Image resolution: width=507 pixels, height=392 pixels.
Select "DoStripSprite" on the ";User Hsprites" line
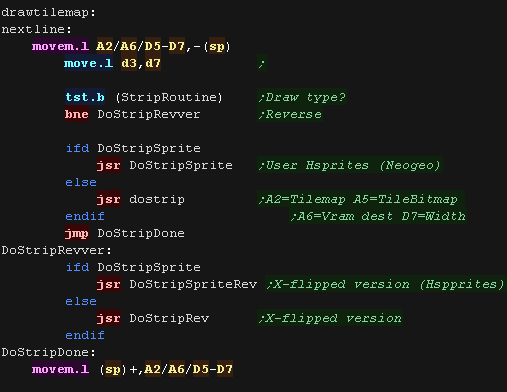pyautogui.click(x=181, y=165)
